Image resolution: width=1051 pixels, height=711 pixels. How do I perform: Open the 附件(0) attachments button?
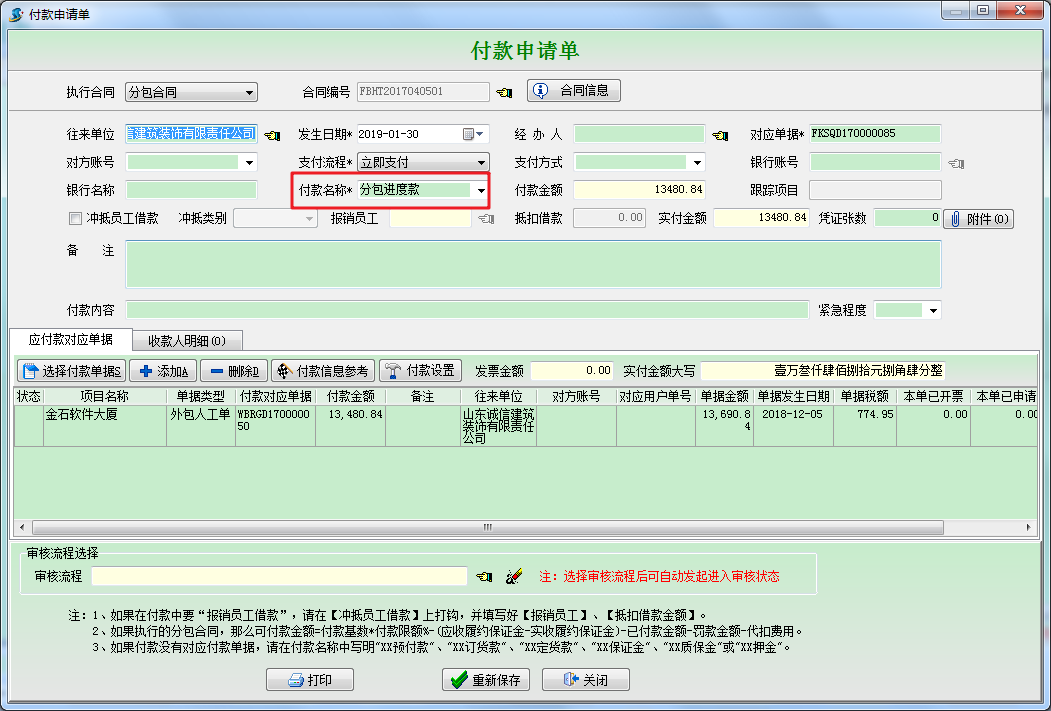pyautogui.click(x=979, y=218)
